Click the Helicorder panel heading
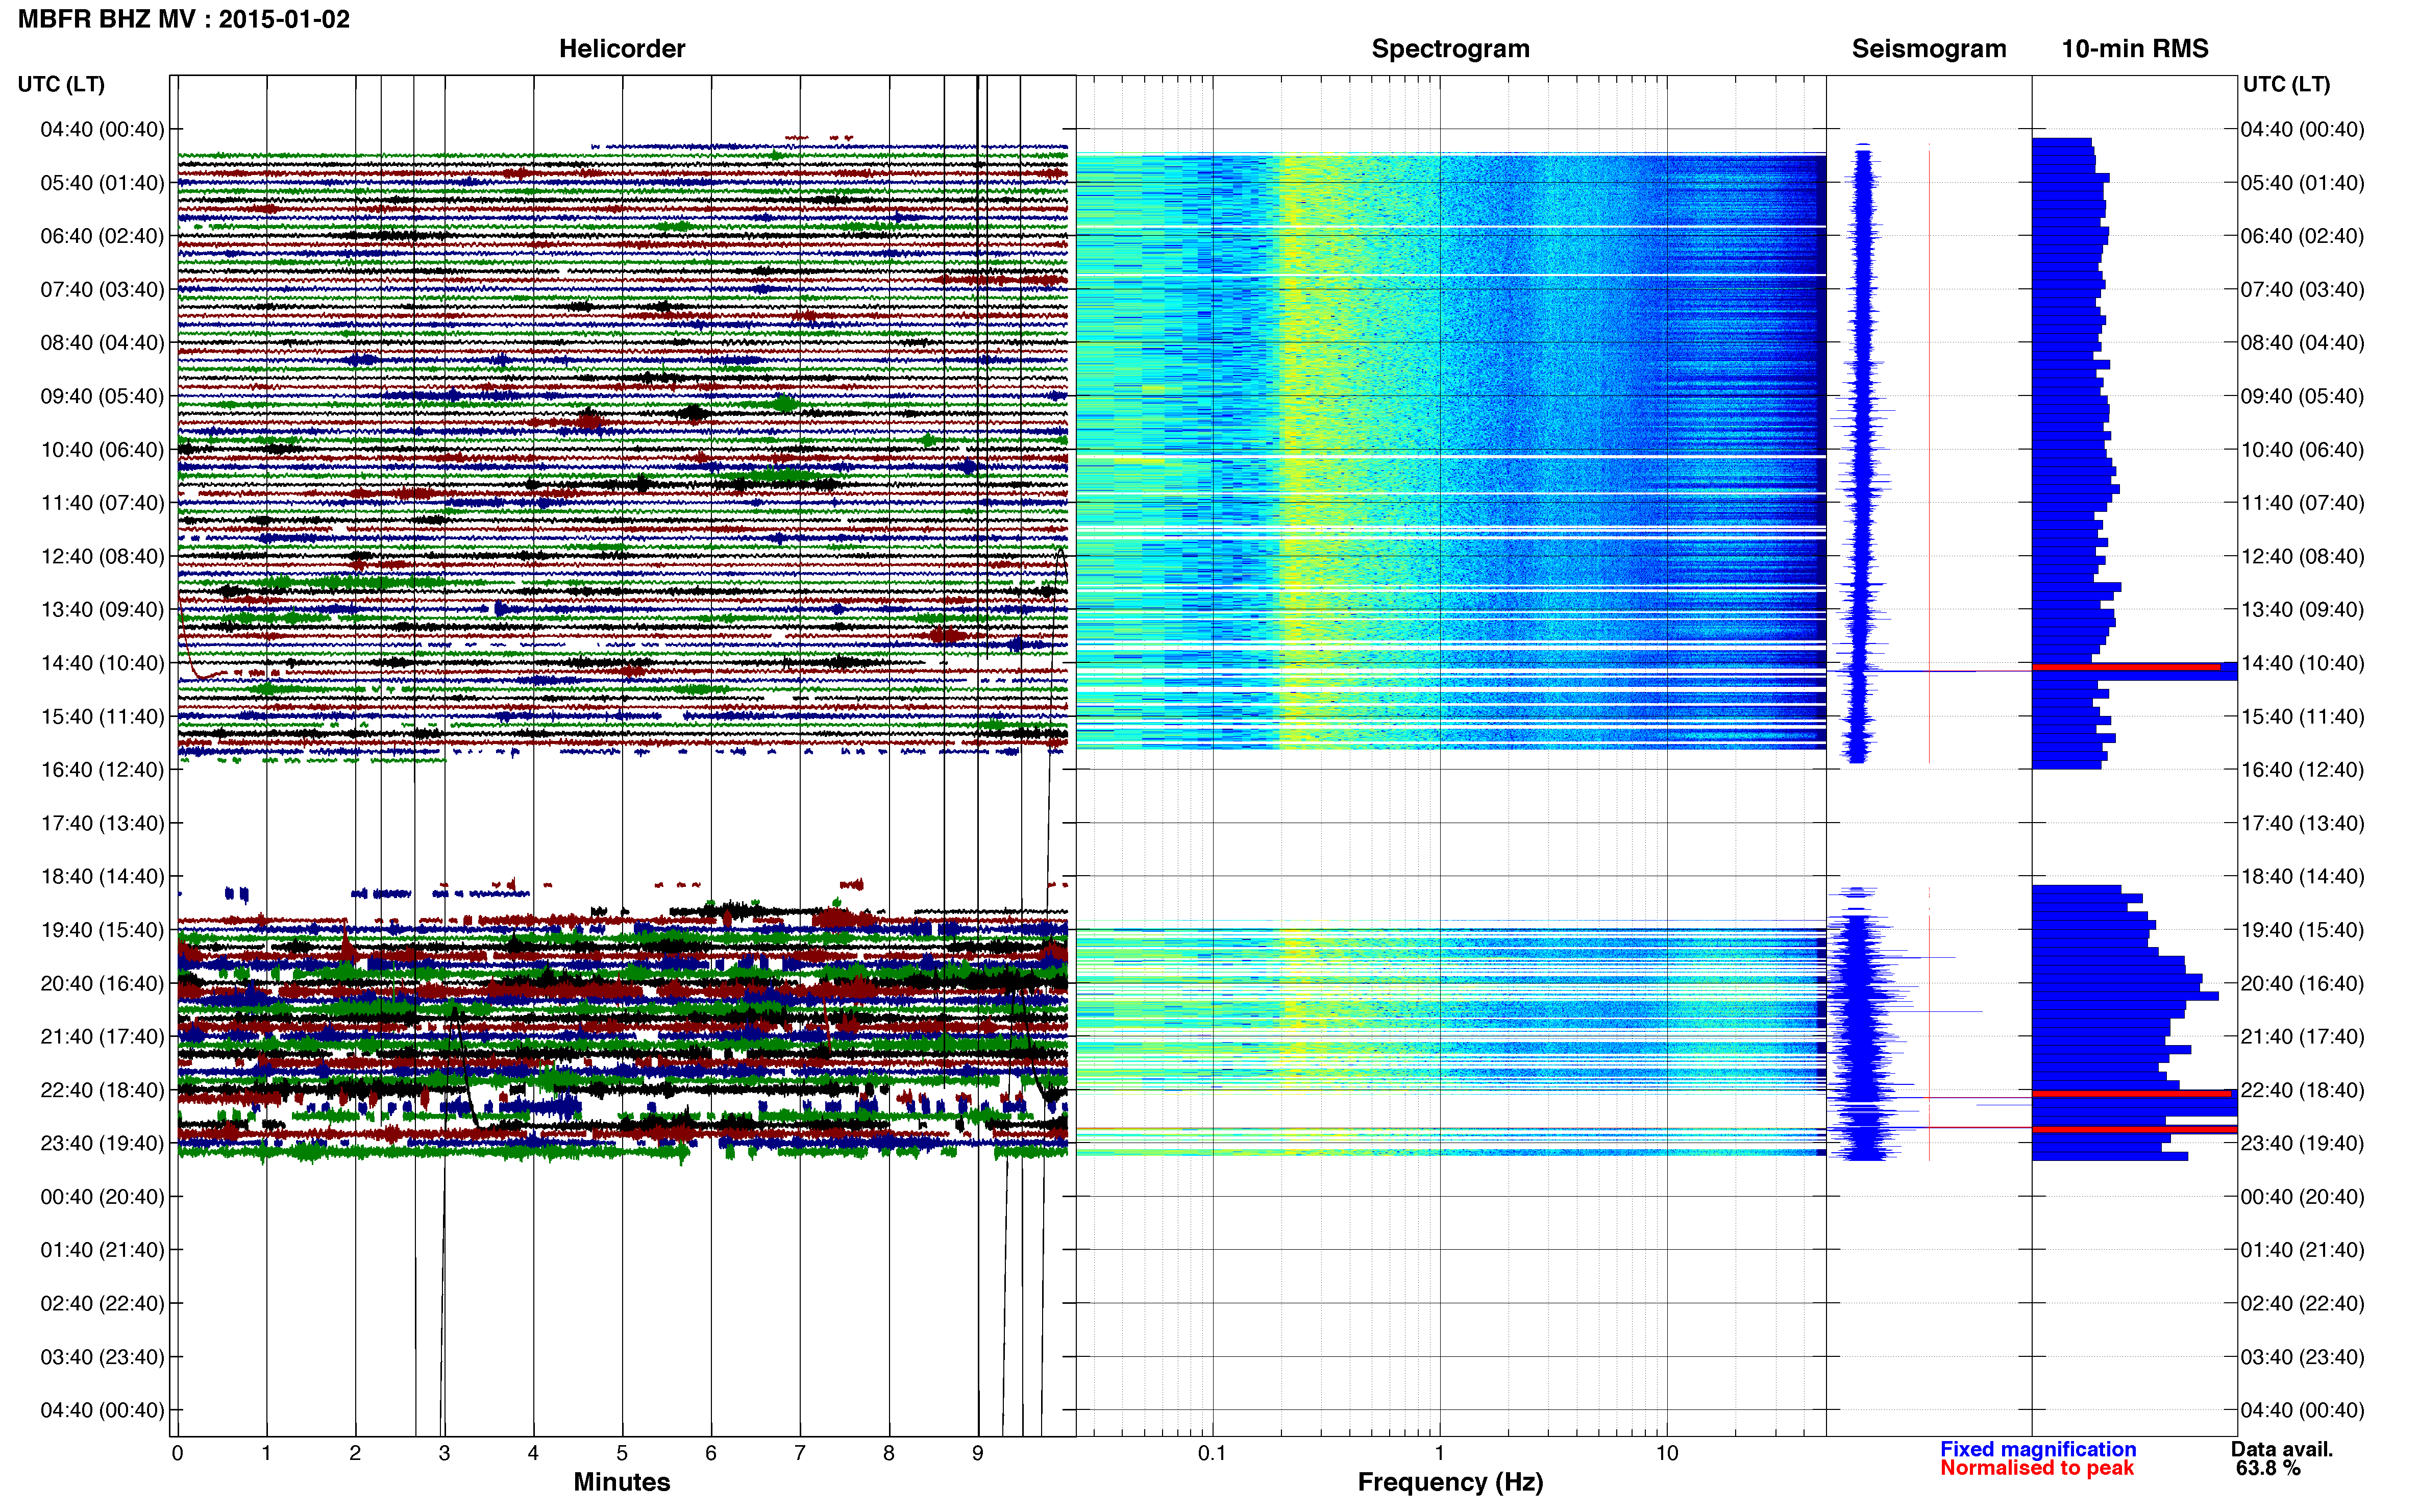Viewport: 2419px width, 1512px height. (x=621, y=48)
